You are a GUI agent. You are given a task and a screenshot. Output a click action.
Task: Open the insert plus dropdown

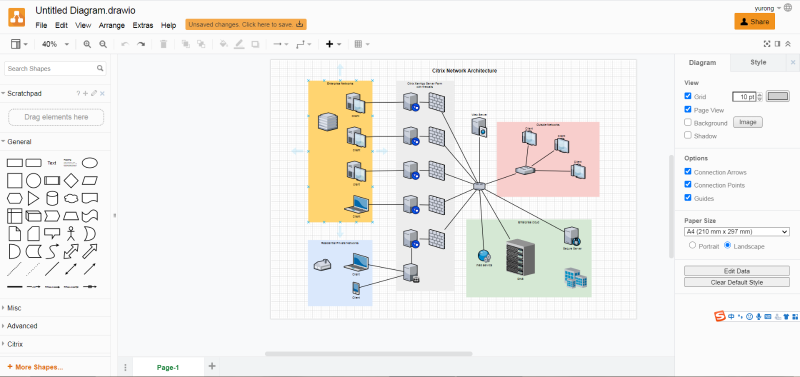pyautogui.click(x=333, y=44)
